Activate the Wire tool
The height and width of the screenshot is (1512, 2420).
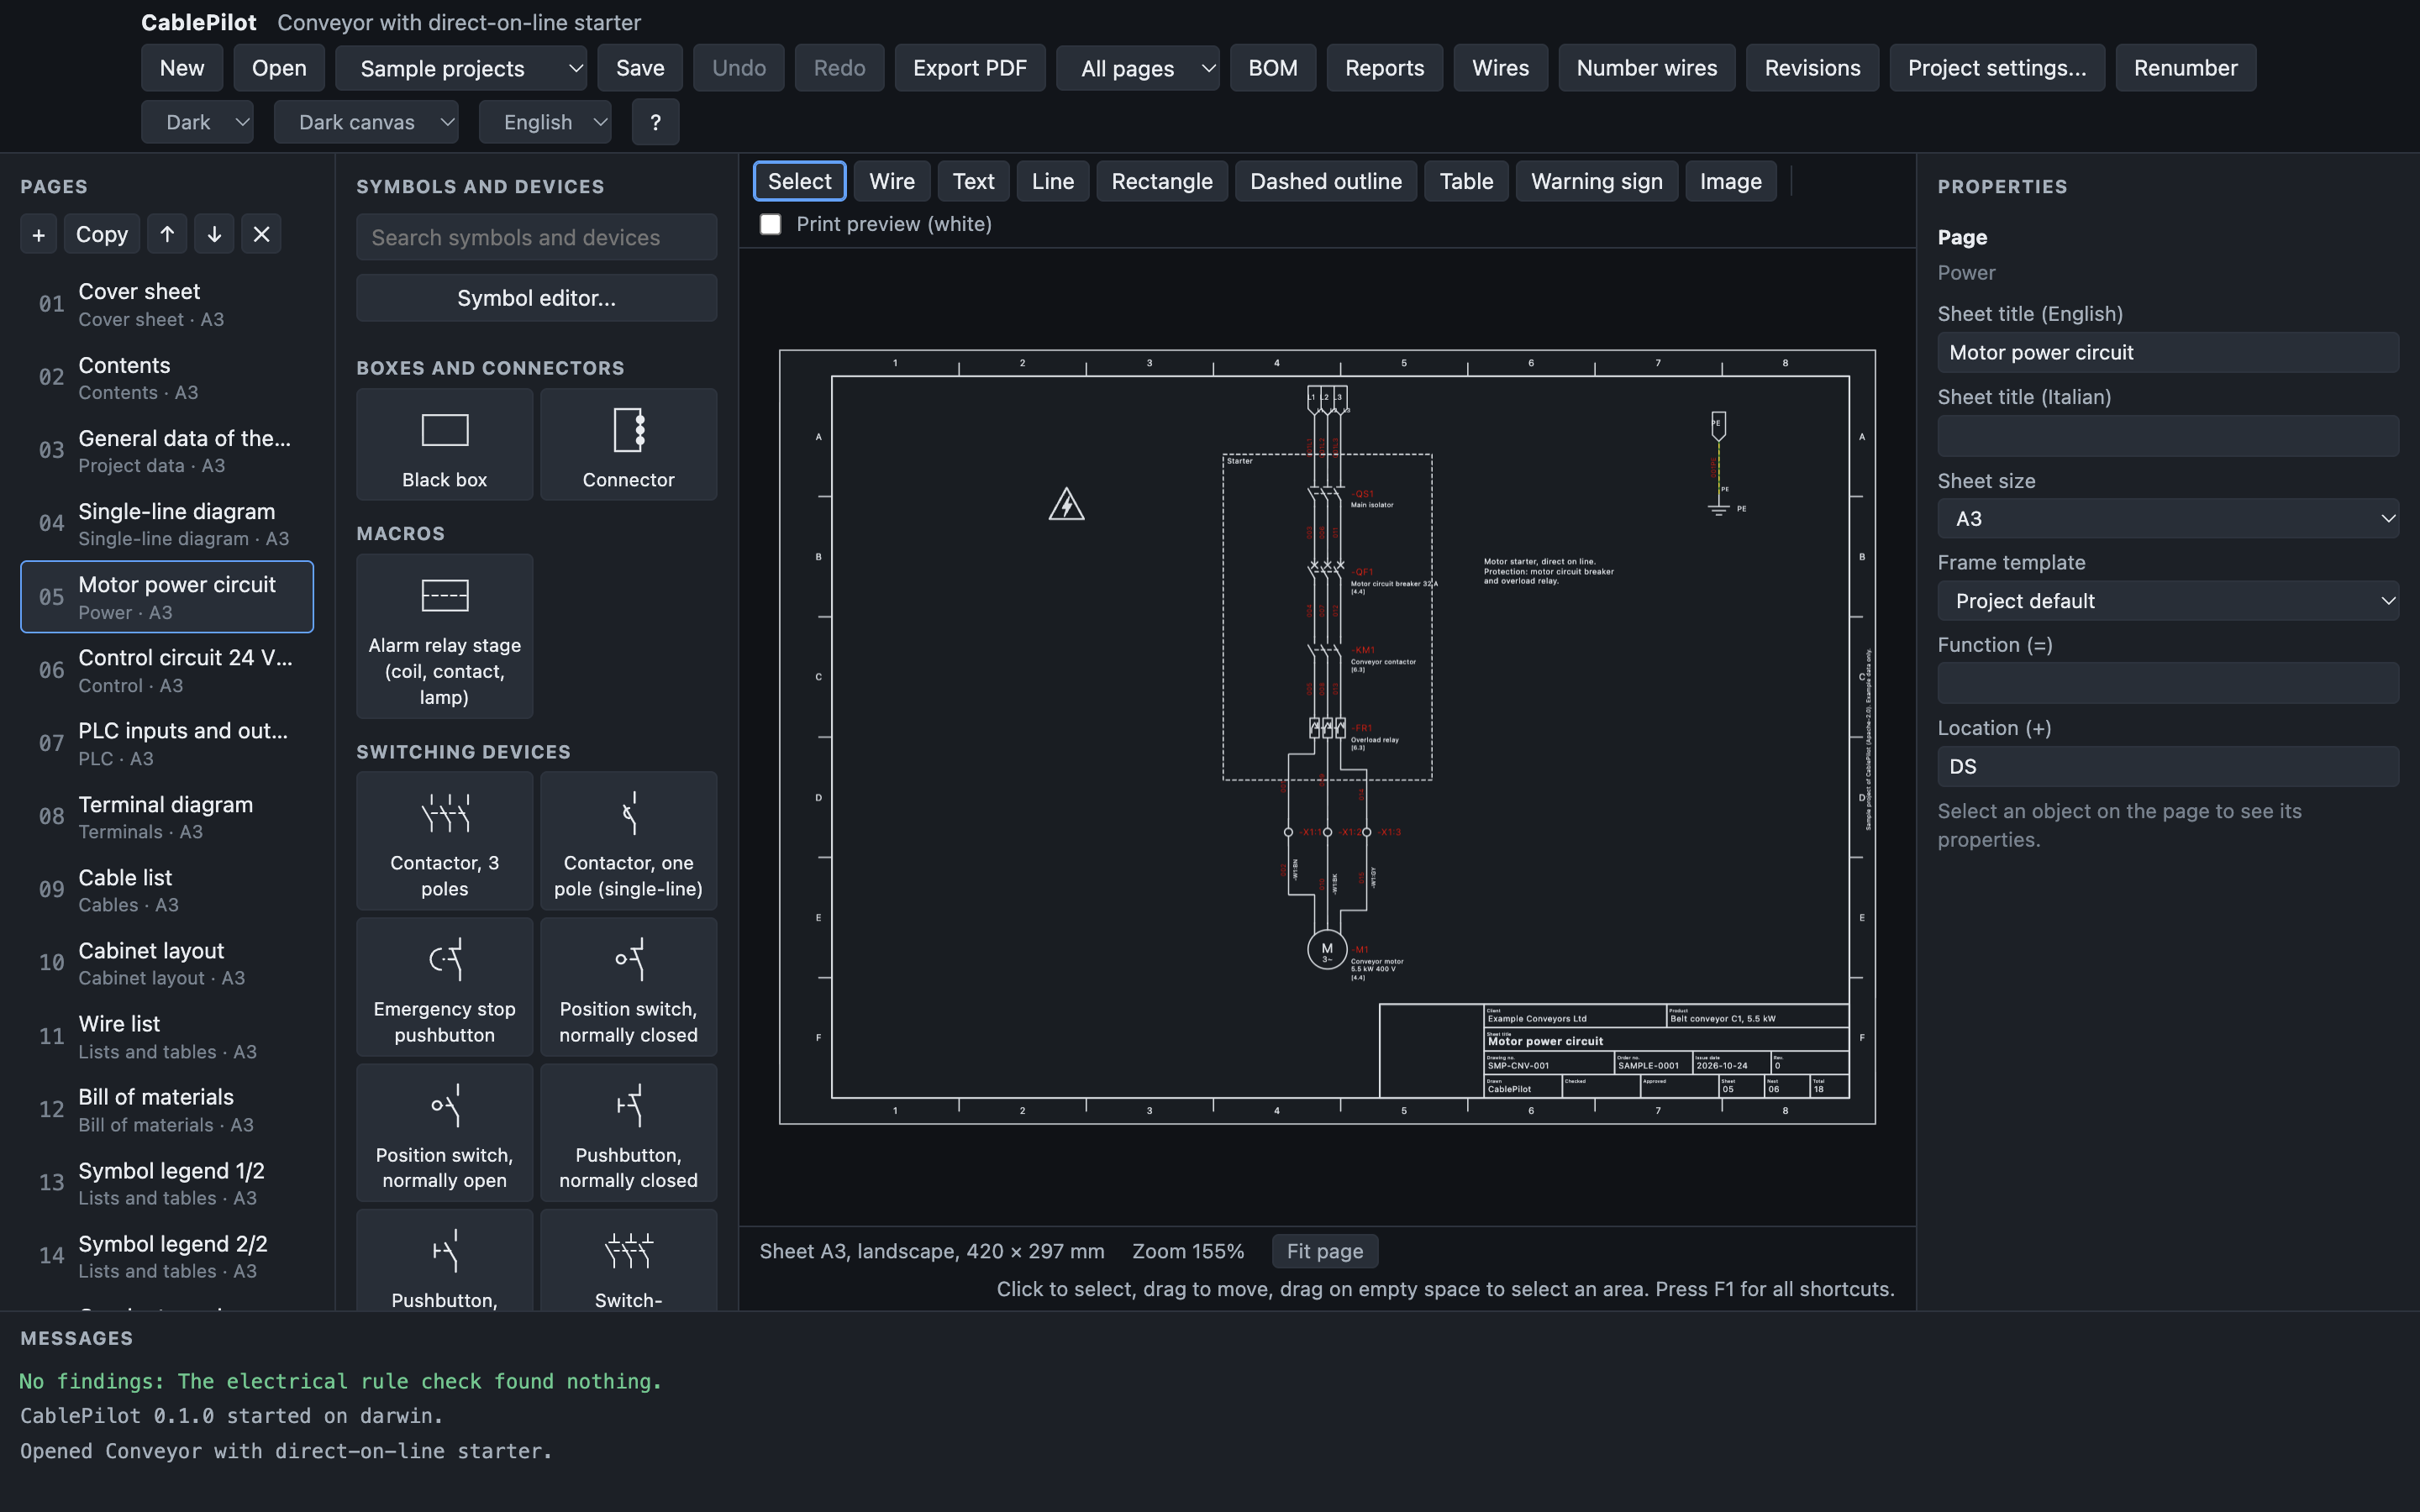892,181
